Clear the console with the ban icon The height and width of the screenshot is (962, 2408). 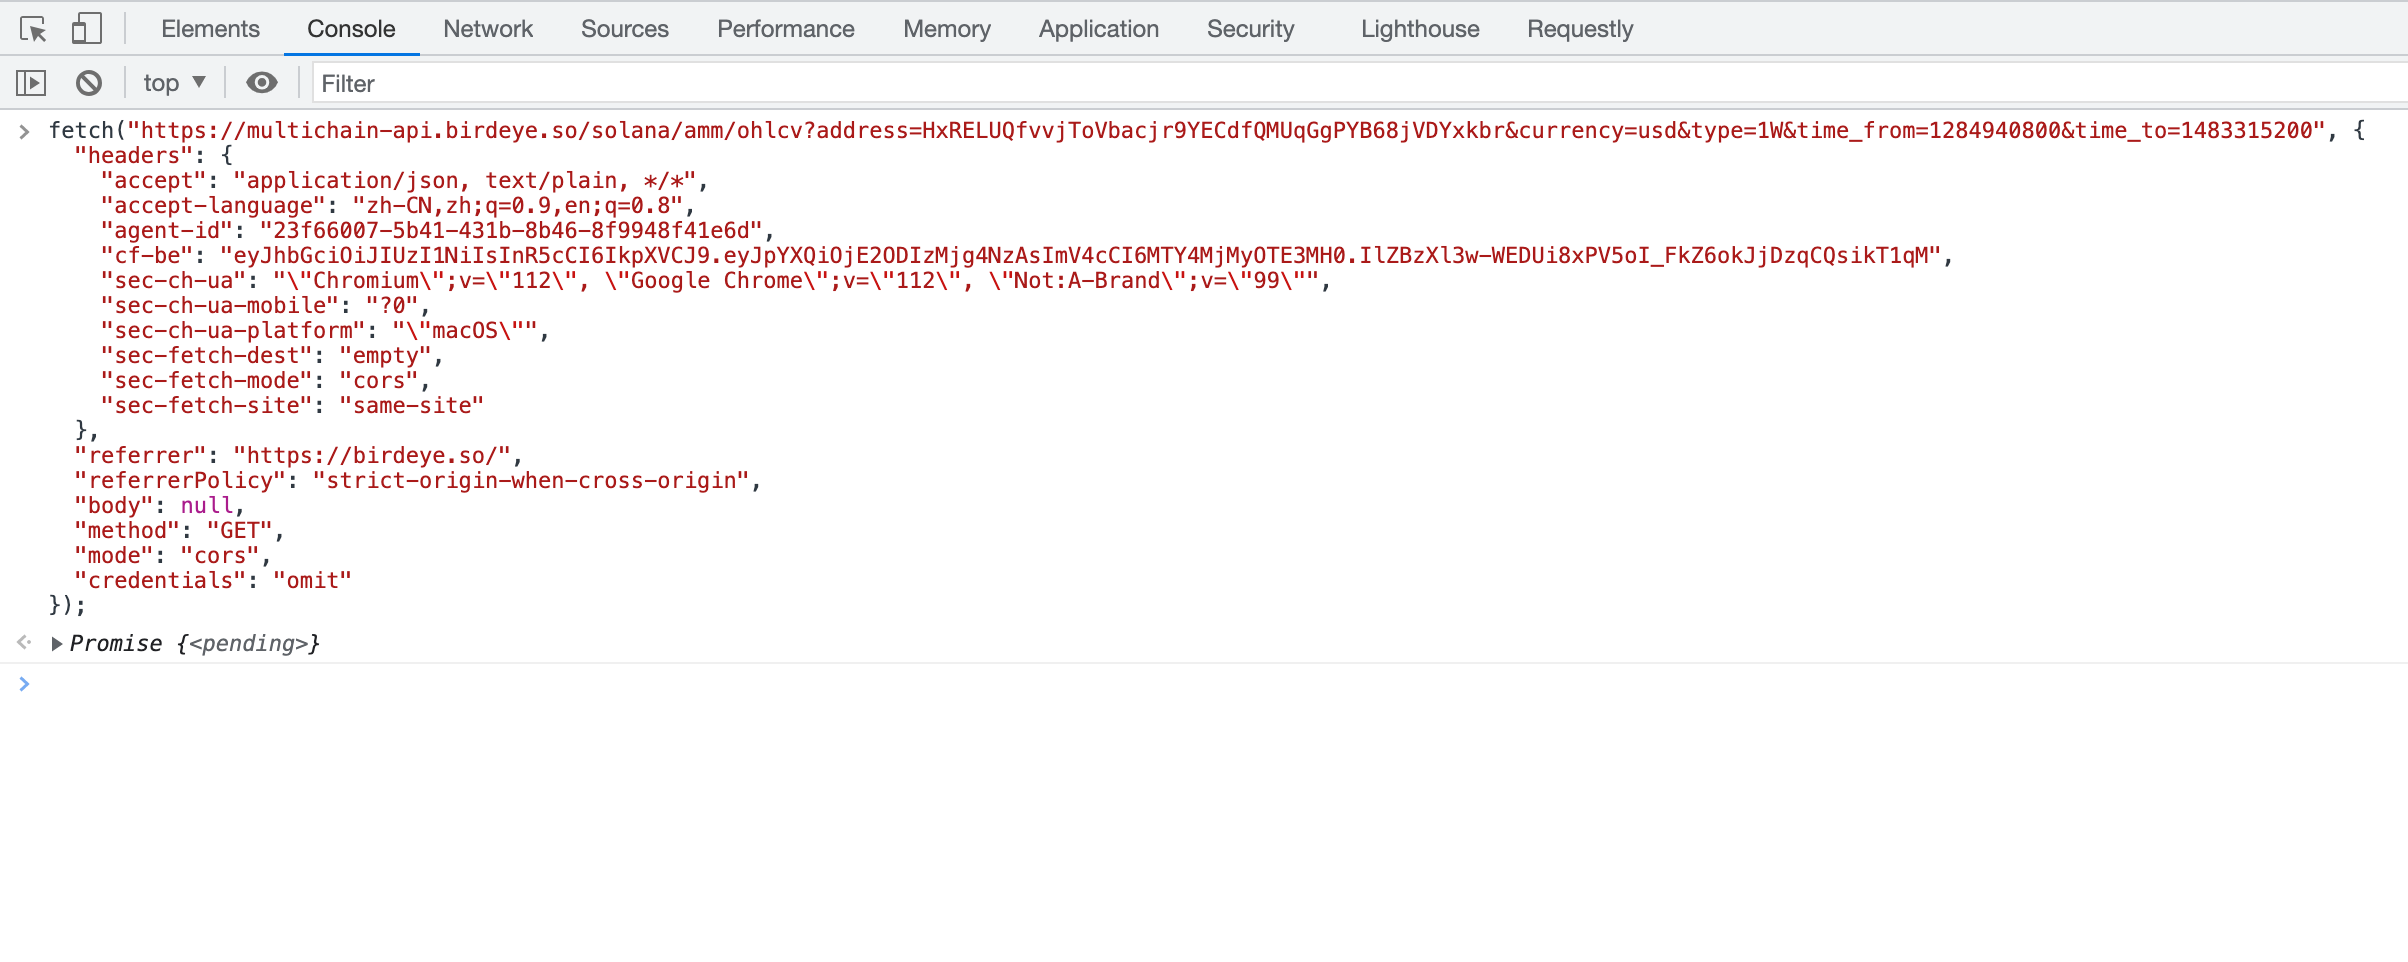click(89, 83)
